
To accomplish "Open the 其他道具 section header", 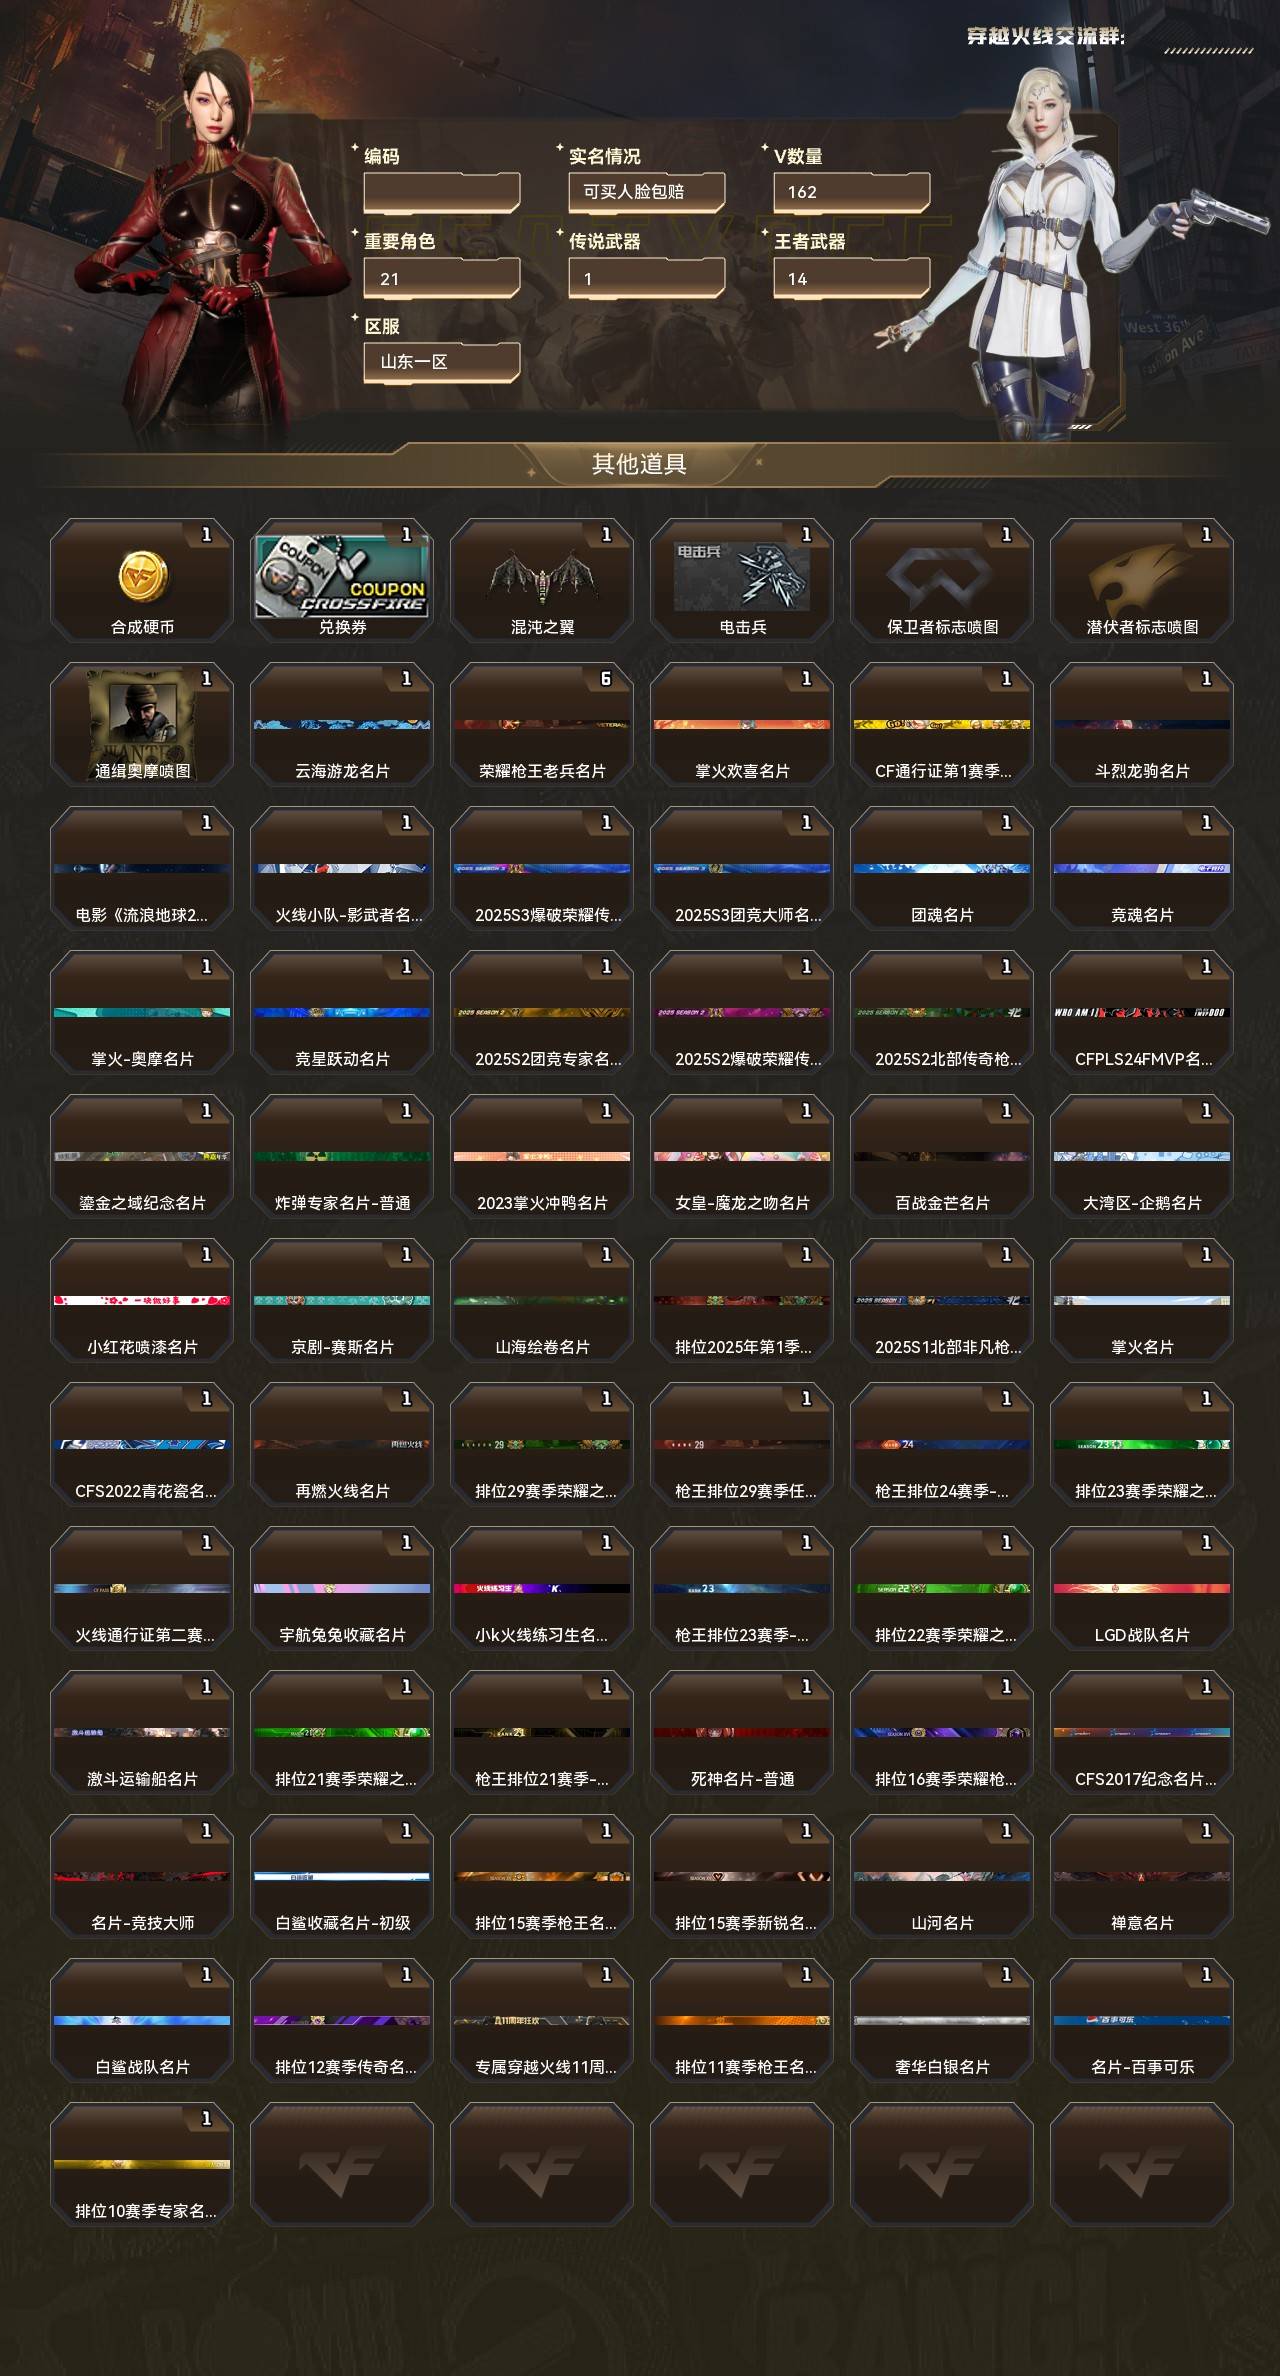I will [x=639, y=464].
